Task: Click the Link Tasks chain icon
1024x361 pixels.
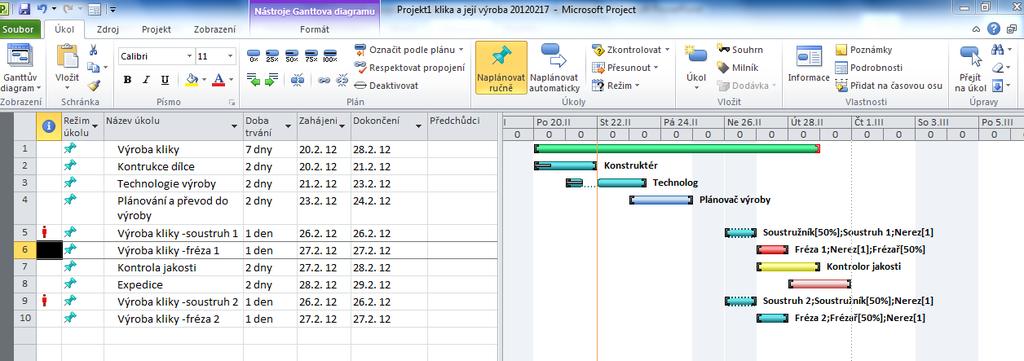Action: pyautogui.click(x=324, y=80)
